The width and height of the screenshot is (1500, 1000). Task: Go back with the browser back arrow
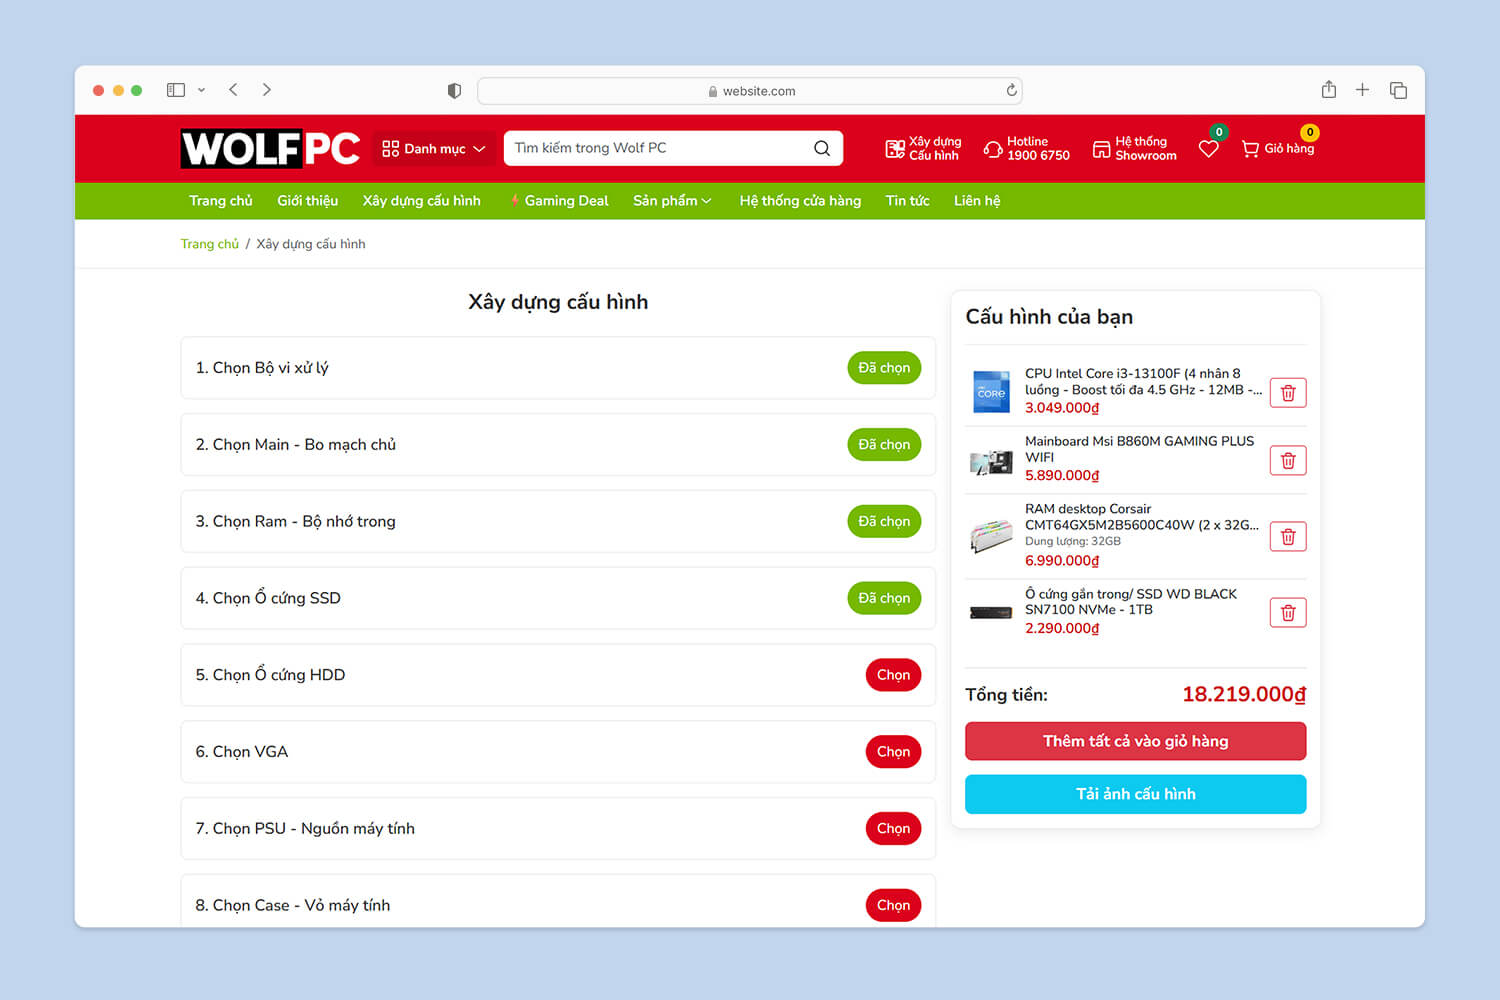[x=233, y=90]
